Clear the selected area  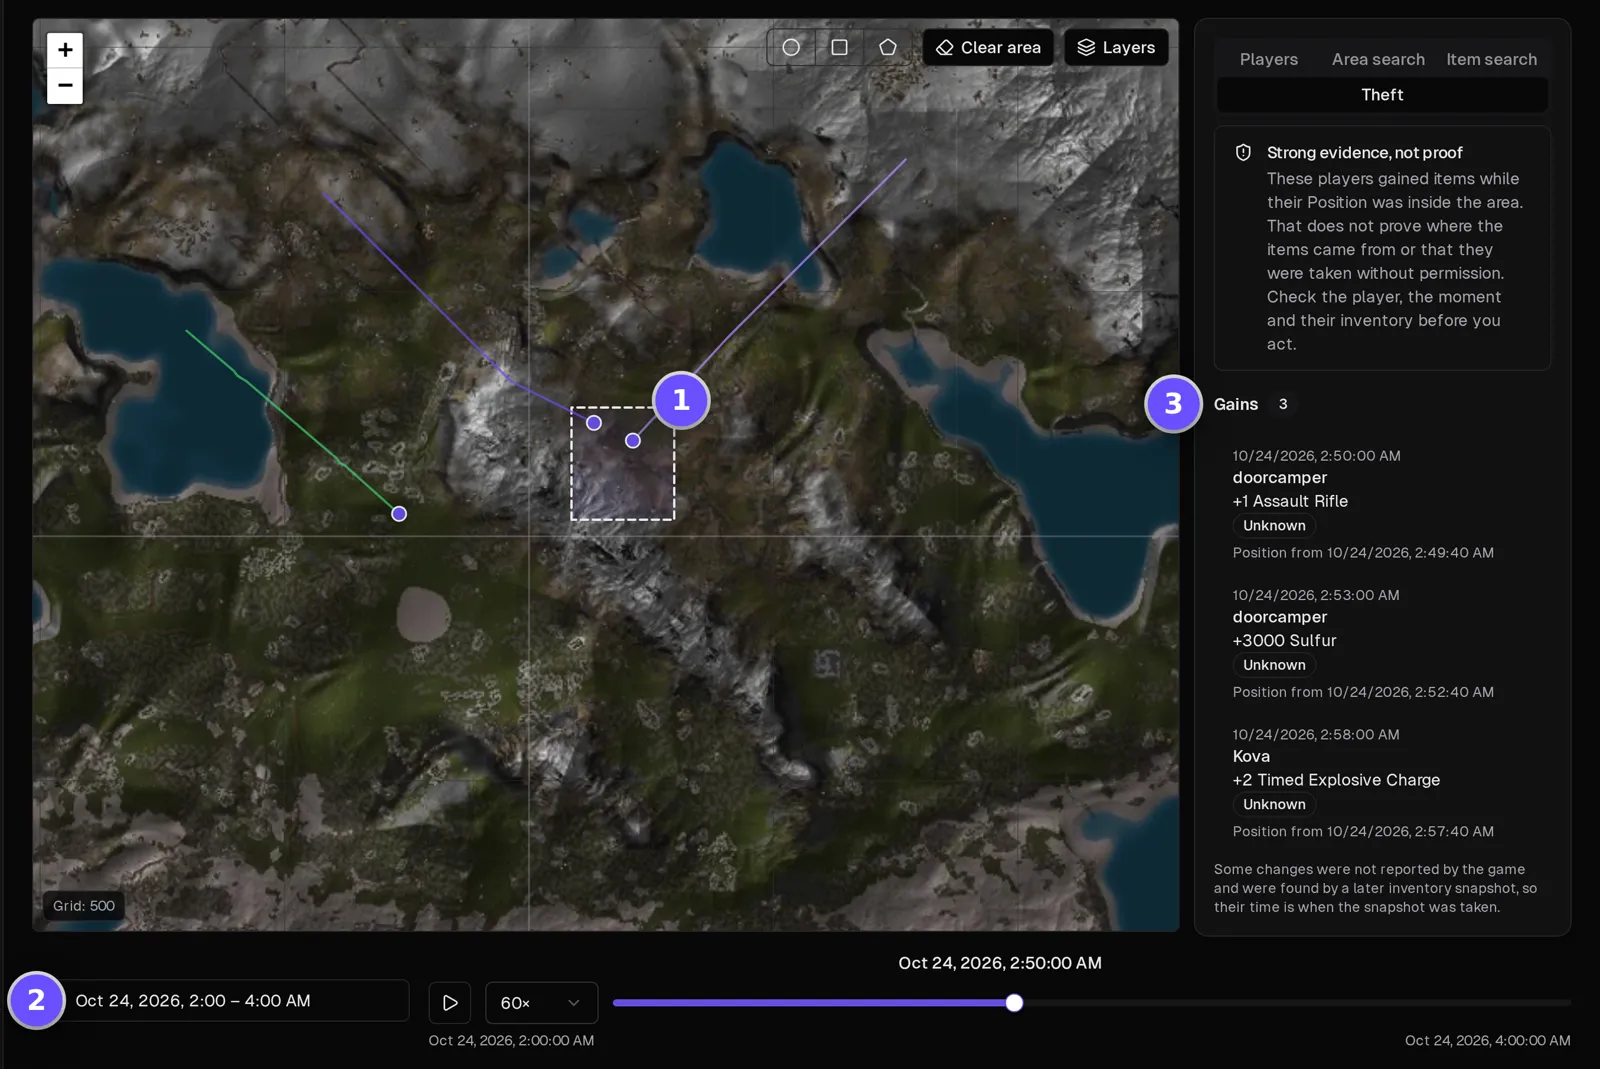(x=988, y=47)
